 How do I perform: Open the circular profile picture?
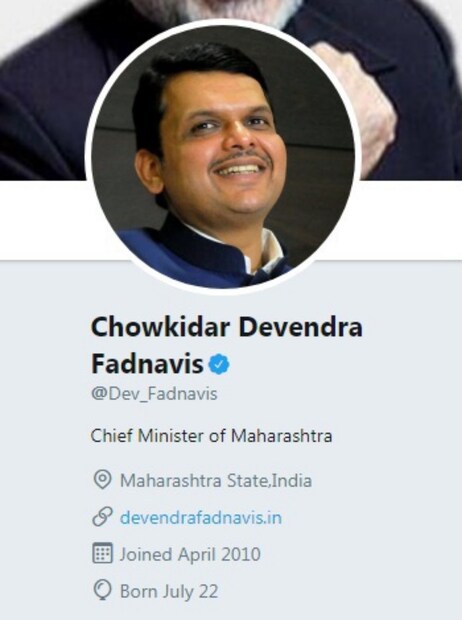[223, 157]
